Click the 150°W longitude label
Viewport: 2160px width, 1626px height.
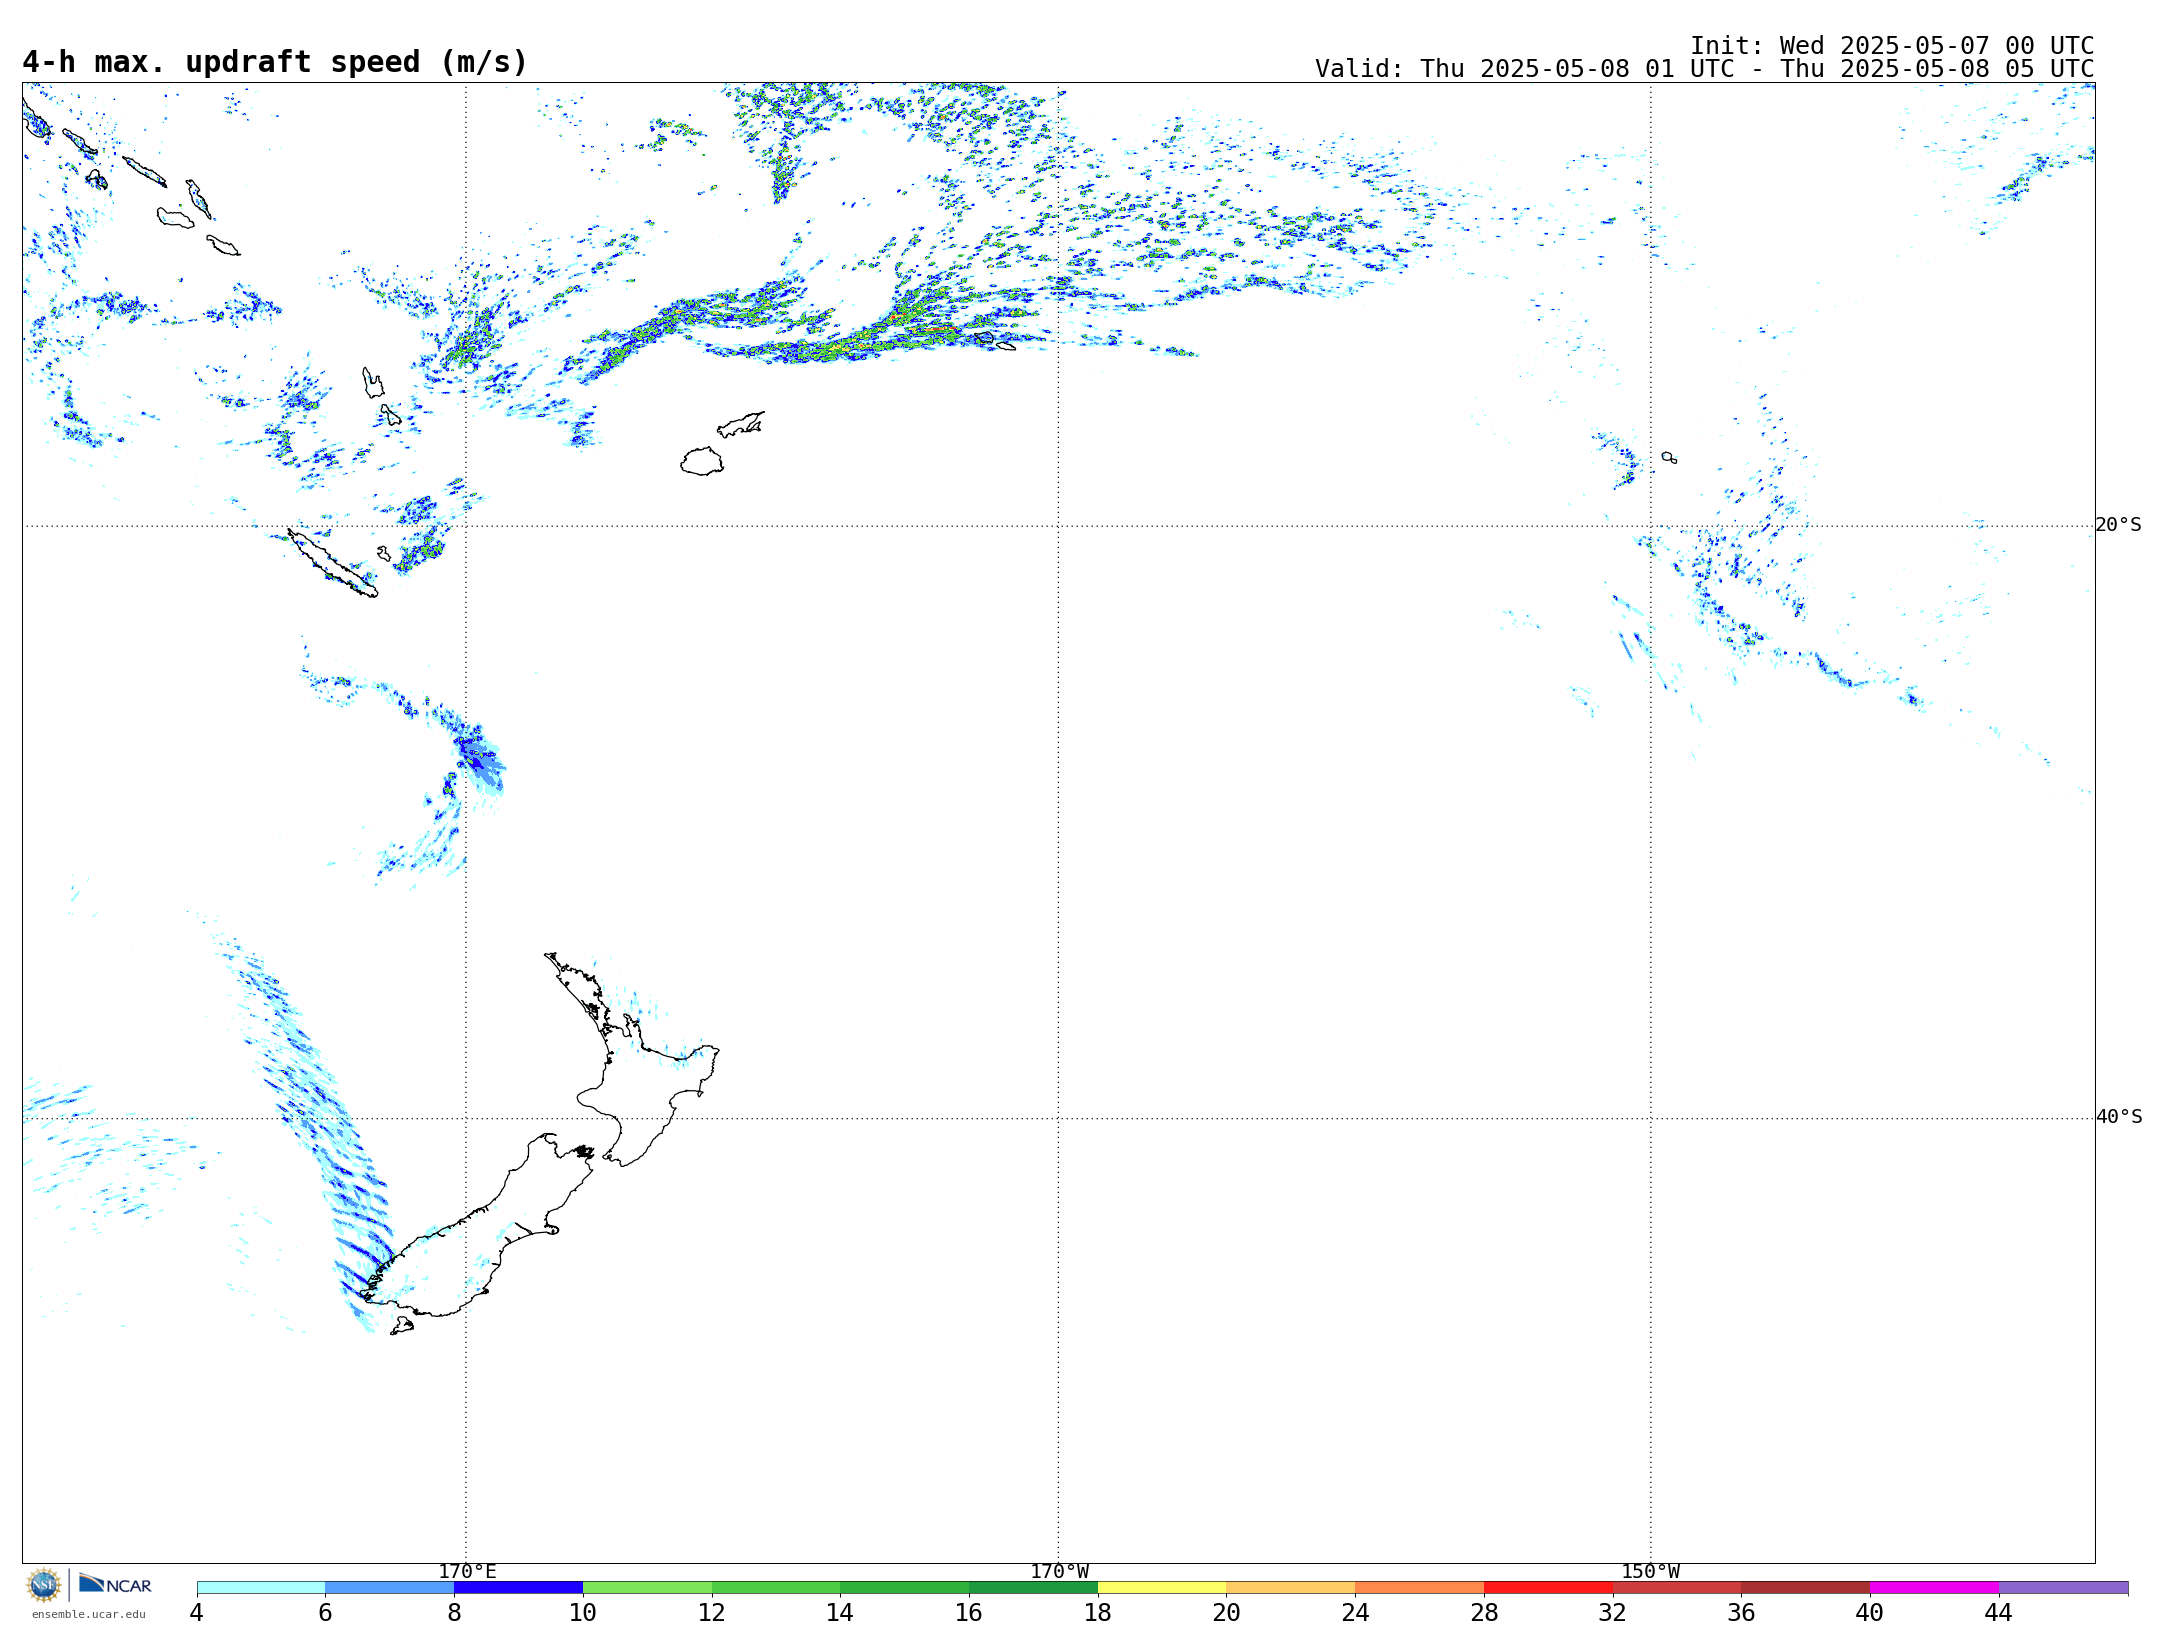[1651, 1572]
